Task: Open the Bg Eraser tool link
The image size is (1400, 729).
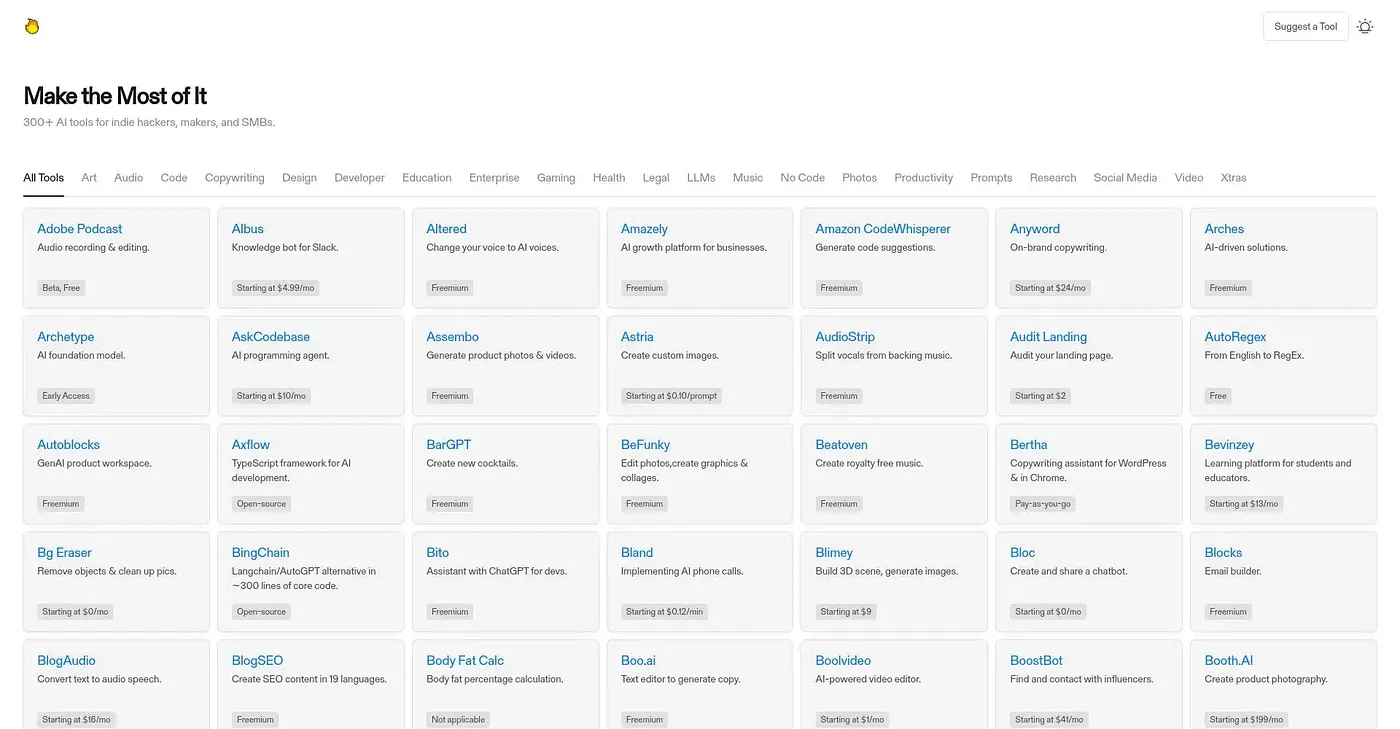Action: coord(64,553)
